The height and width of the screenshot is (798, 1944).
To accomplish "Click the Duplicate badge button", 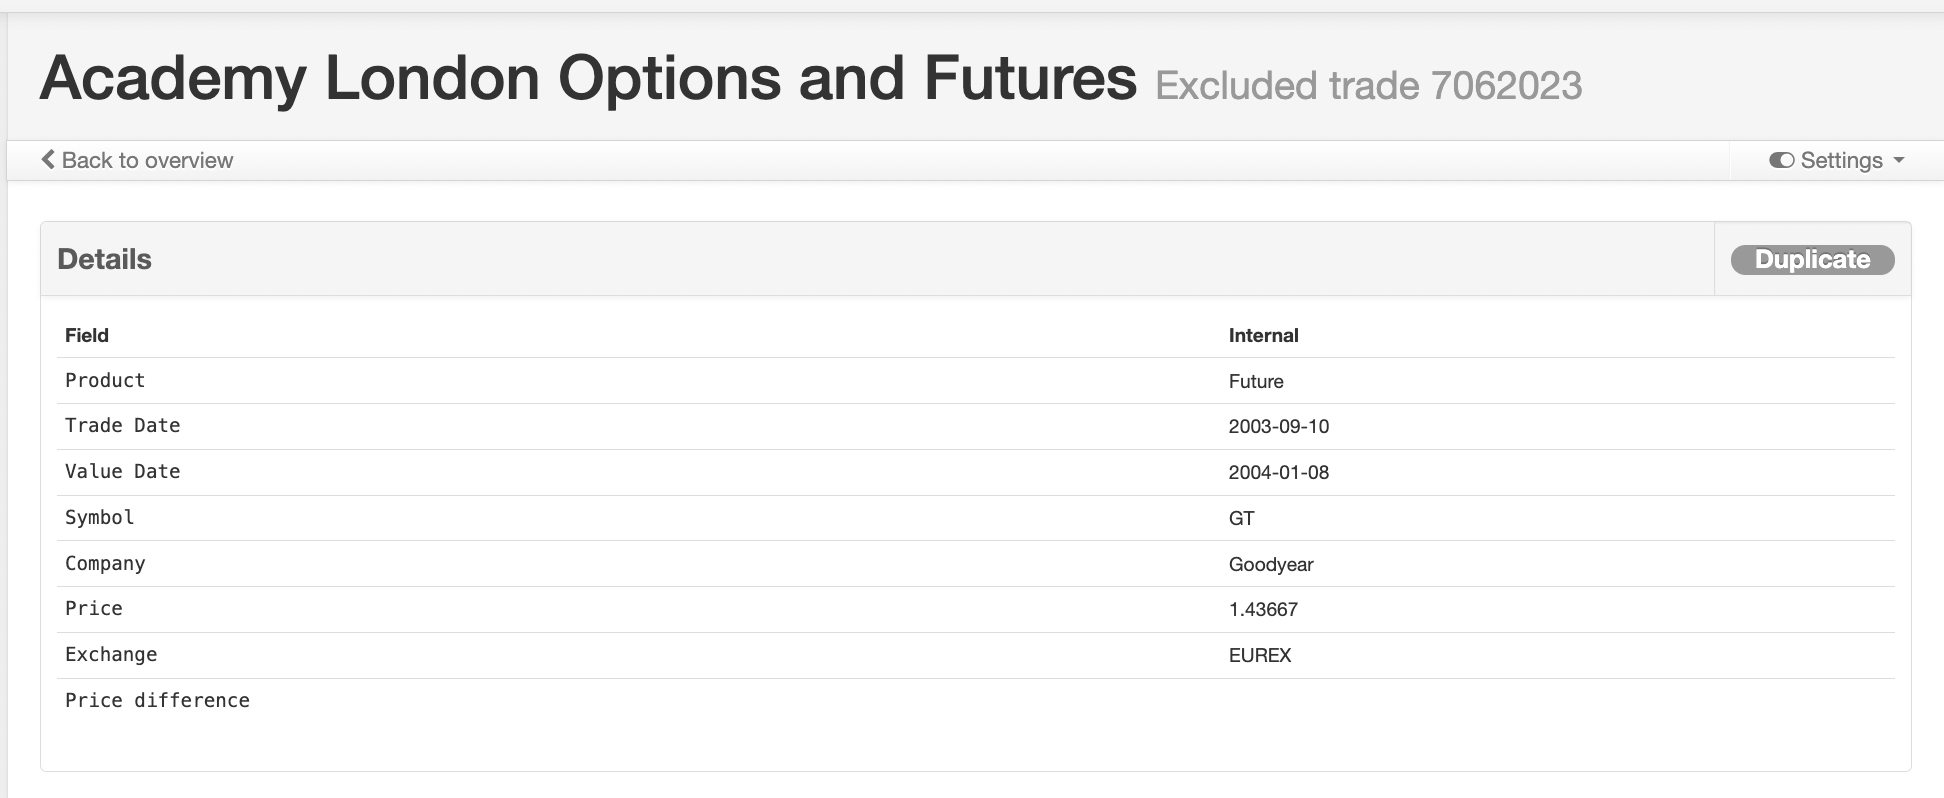I will (x=1812, y=259).
